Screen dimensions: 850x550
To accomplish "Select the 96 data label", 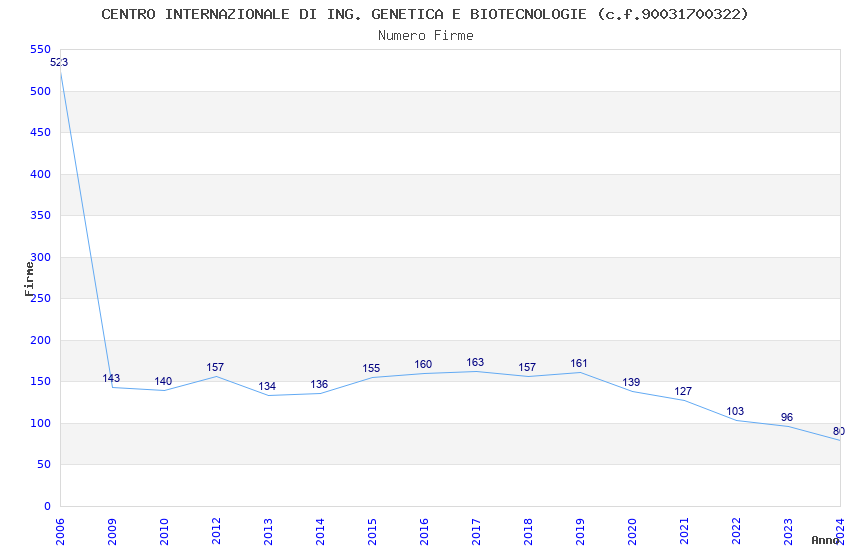I will 787,417.
